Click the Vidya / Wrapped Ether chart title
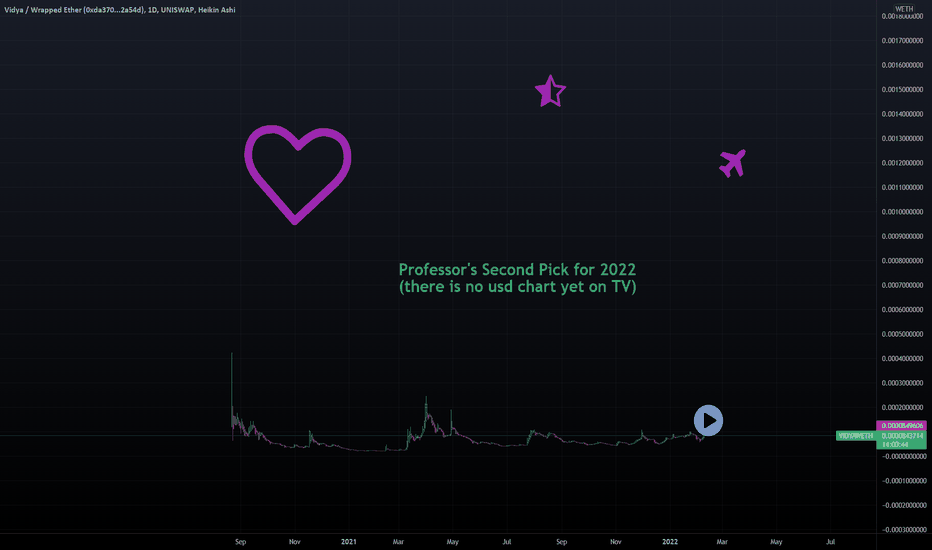Image resolution: width=932 pixels, height=550 pixels. click(119, 10)
